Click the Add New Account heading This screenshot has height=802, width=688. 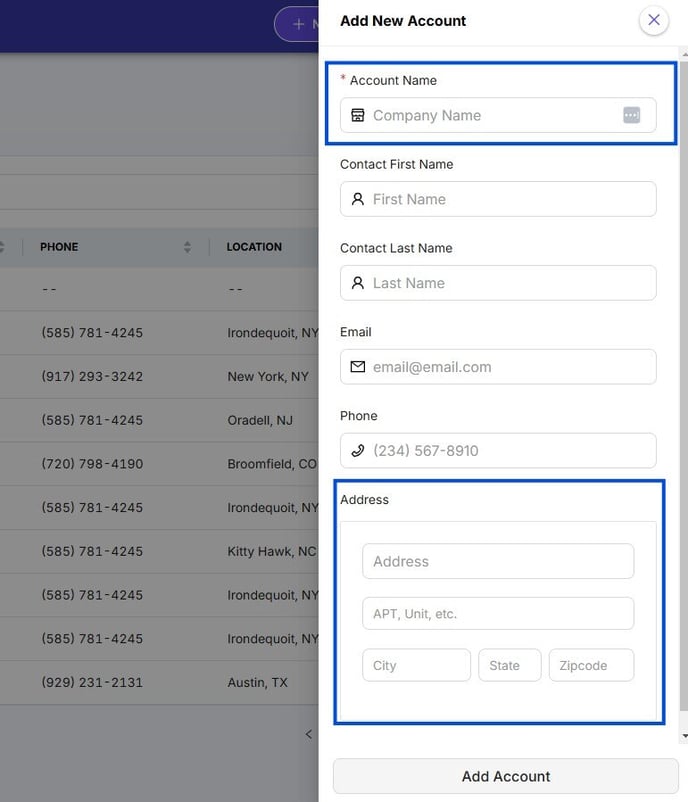click(403, 21)
